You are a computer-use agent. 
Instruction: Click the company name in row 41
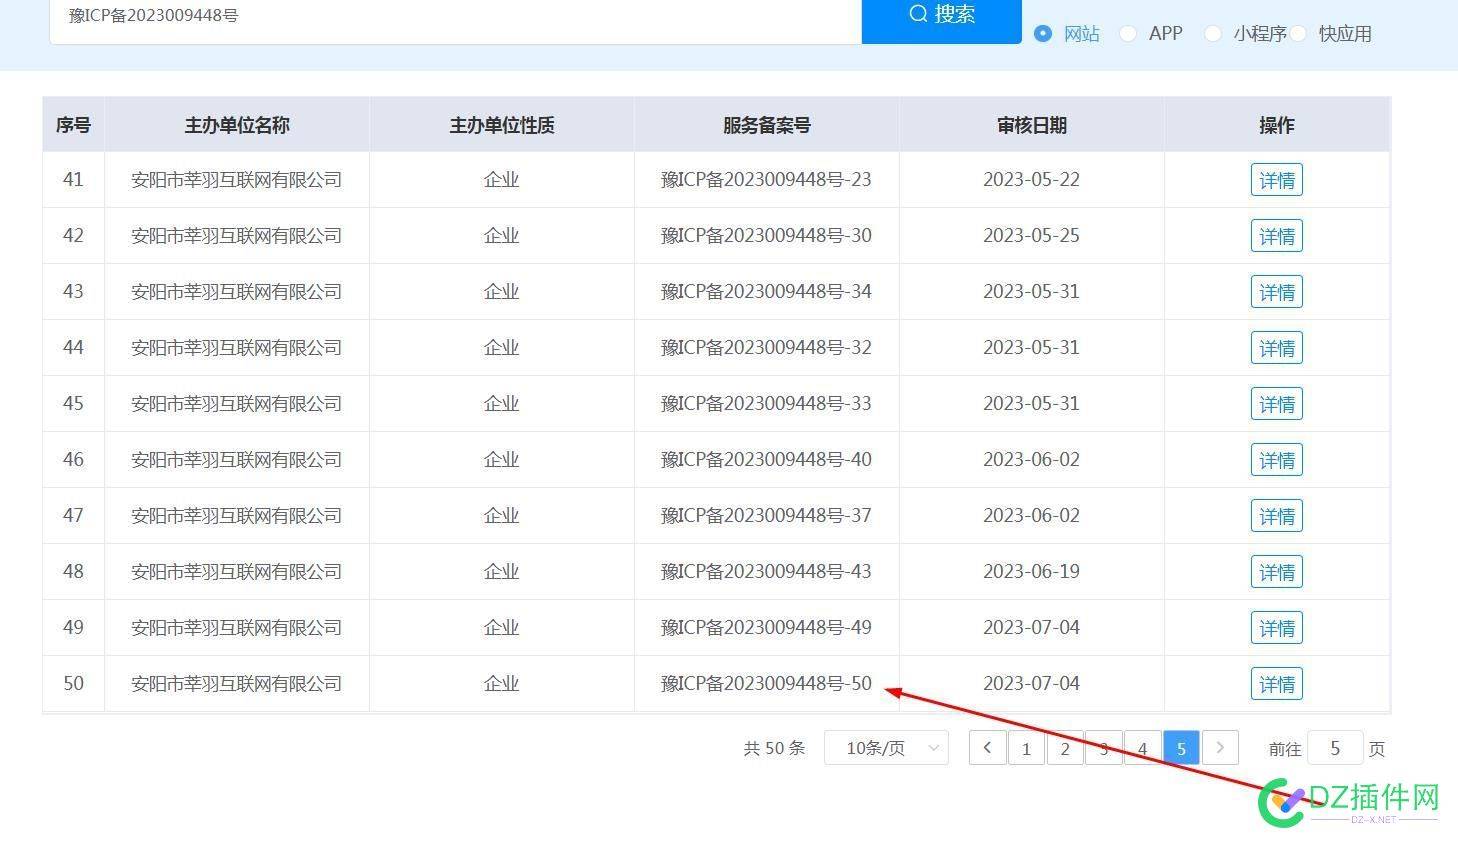click(237, 180)
